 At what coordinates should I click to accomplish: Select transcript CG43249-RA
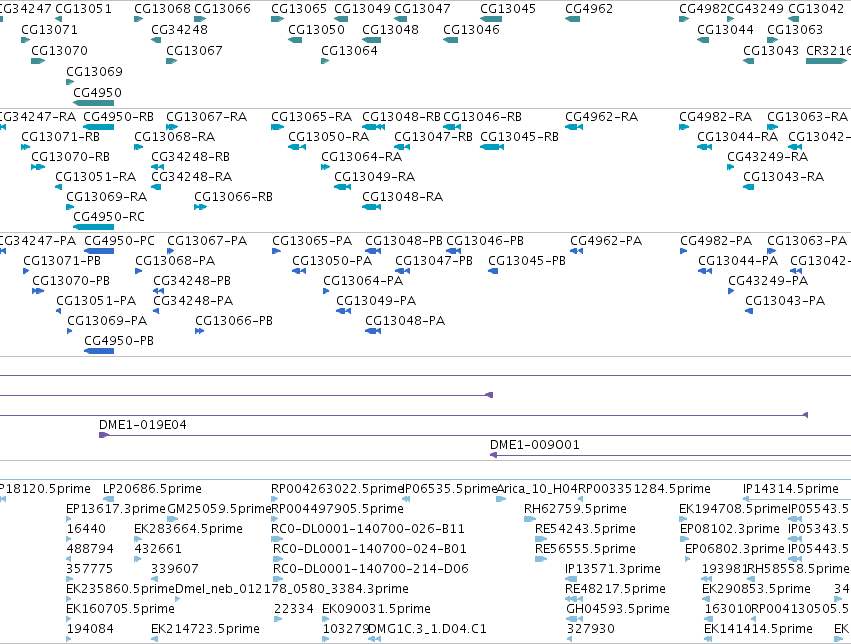767,157
